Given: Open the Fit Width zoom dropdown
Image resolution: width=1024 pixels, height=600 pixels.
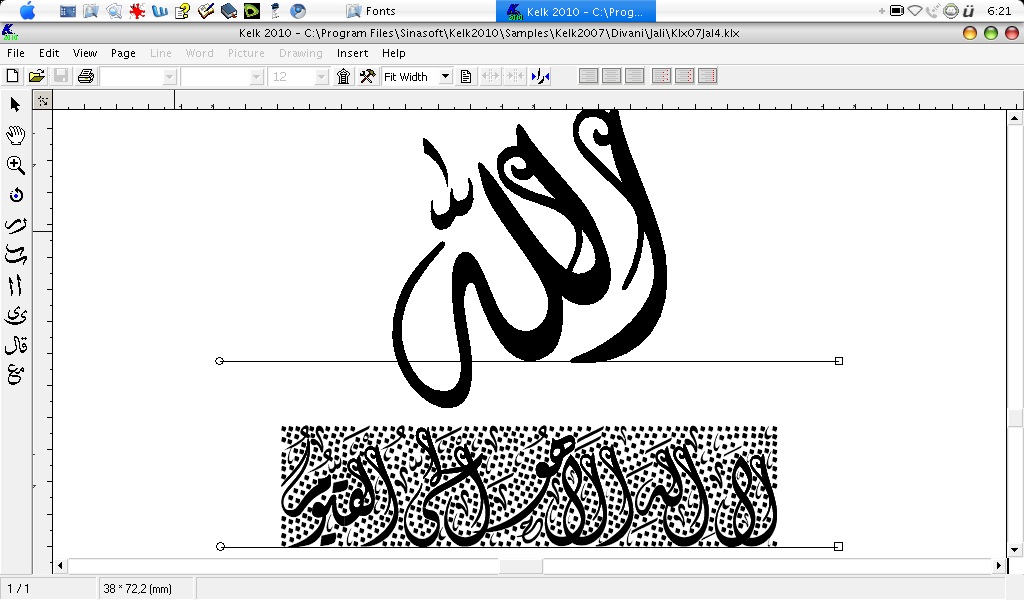Looking at the screenshot, I should pos(445,76).
